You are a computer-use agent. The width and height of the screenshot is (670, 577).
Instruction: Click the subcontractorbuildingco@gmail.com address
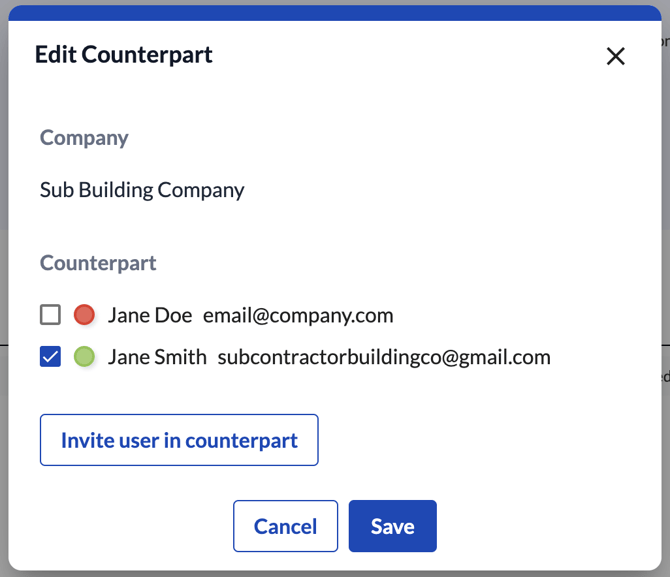click(x=384, y=356)
